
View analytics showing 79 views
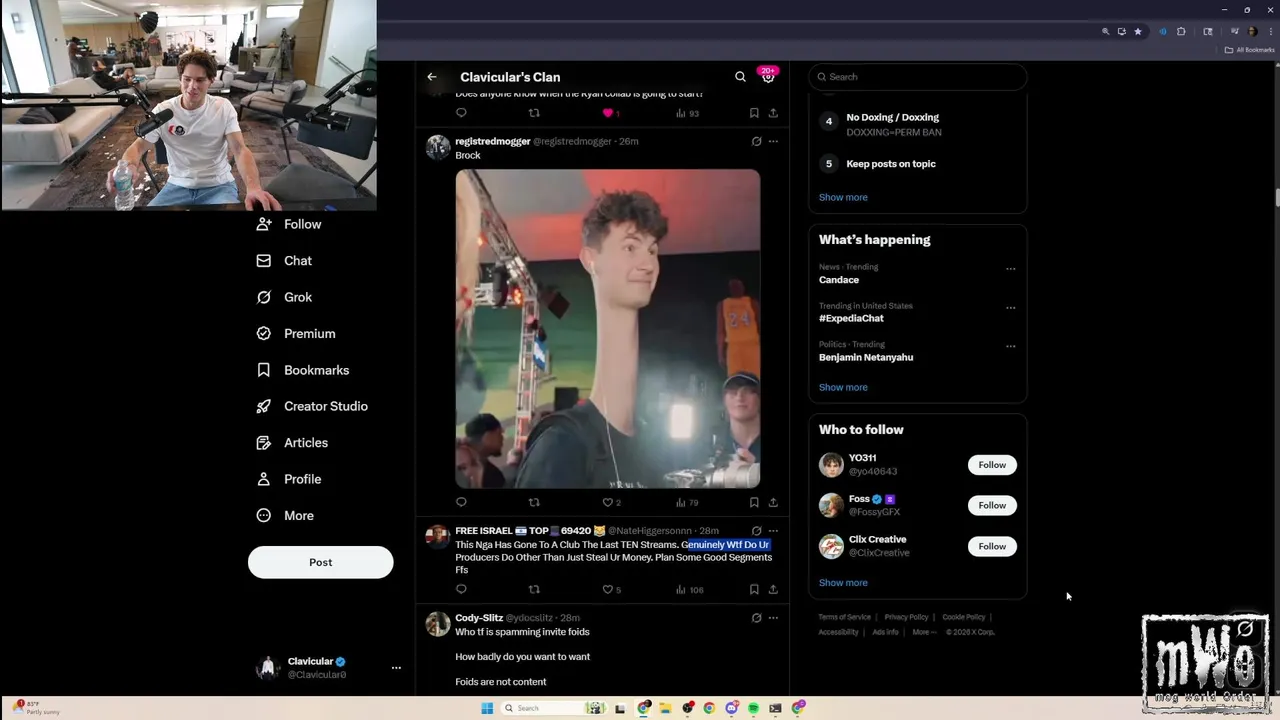tap(687, 502)
